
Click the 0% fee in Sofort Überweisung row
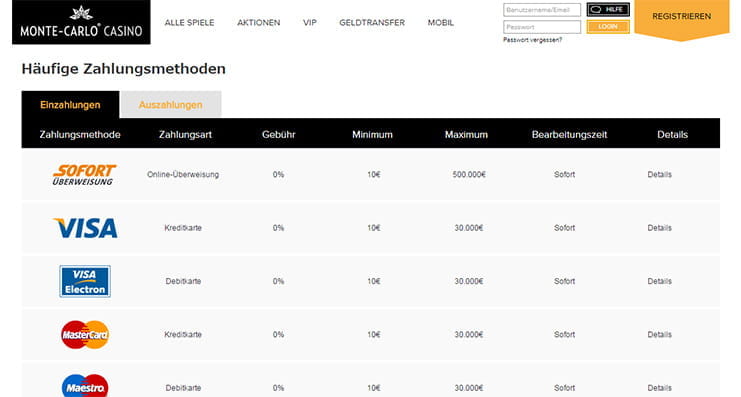tap(278, 174)
